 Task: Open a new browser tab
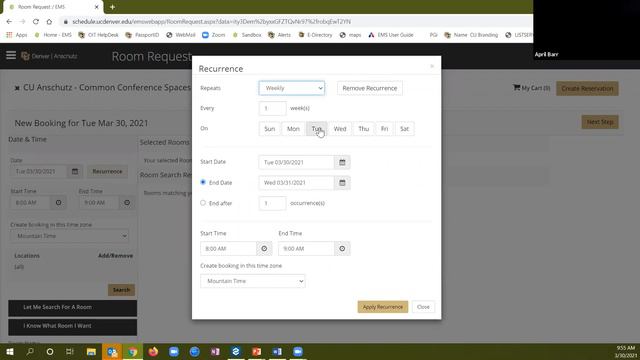point(112,7)
